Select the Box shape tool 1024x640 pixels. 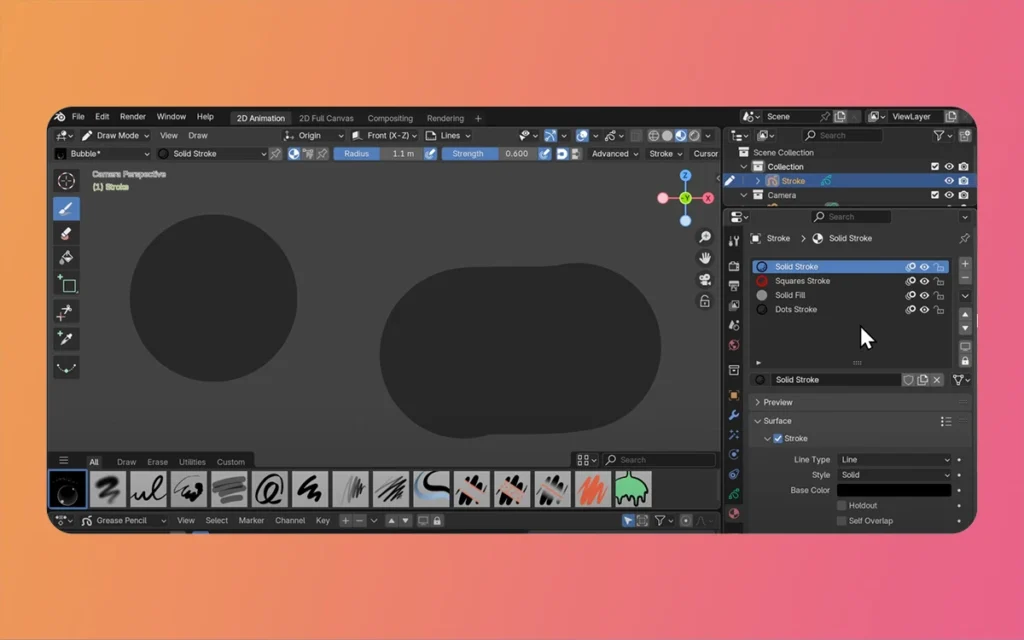(x=66, y=285)
